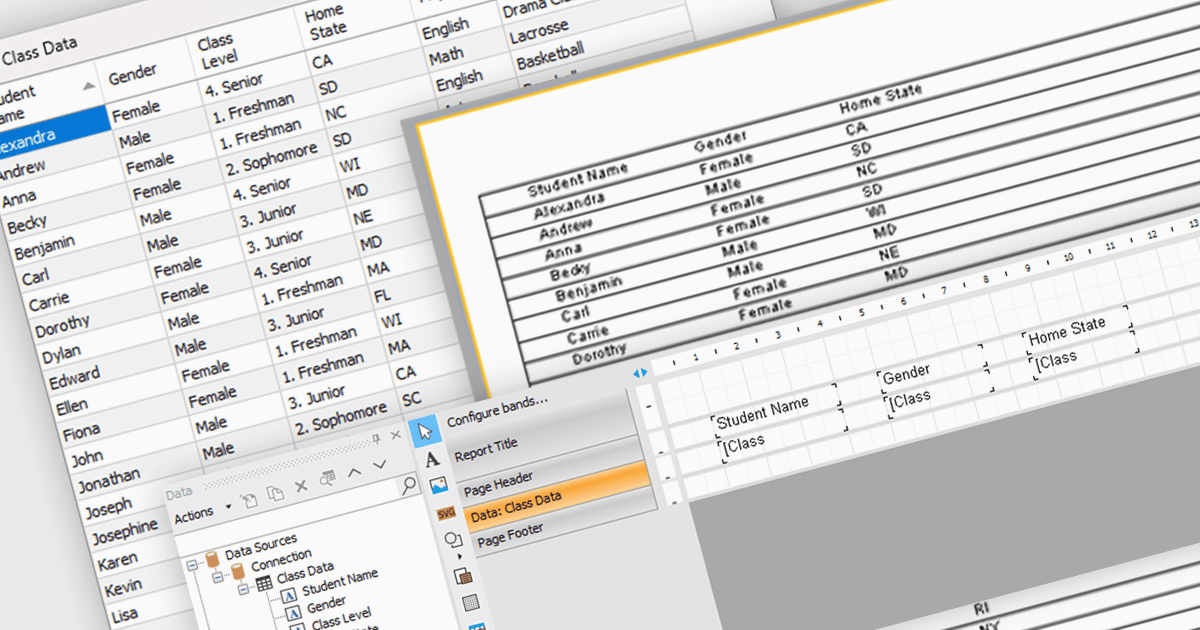
Task: Select the pointer arrow tool
Action: click(426, 432)
